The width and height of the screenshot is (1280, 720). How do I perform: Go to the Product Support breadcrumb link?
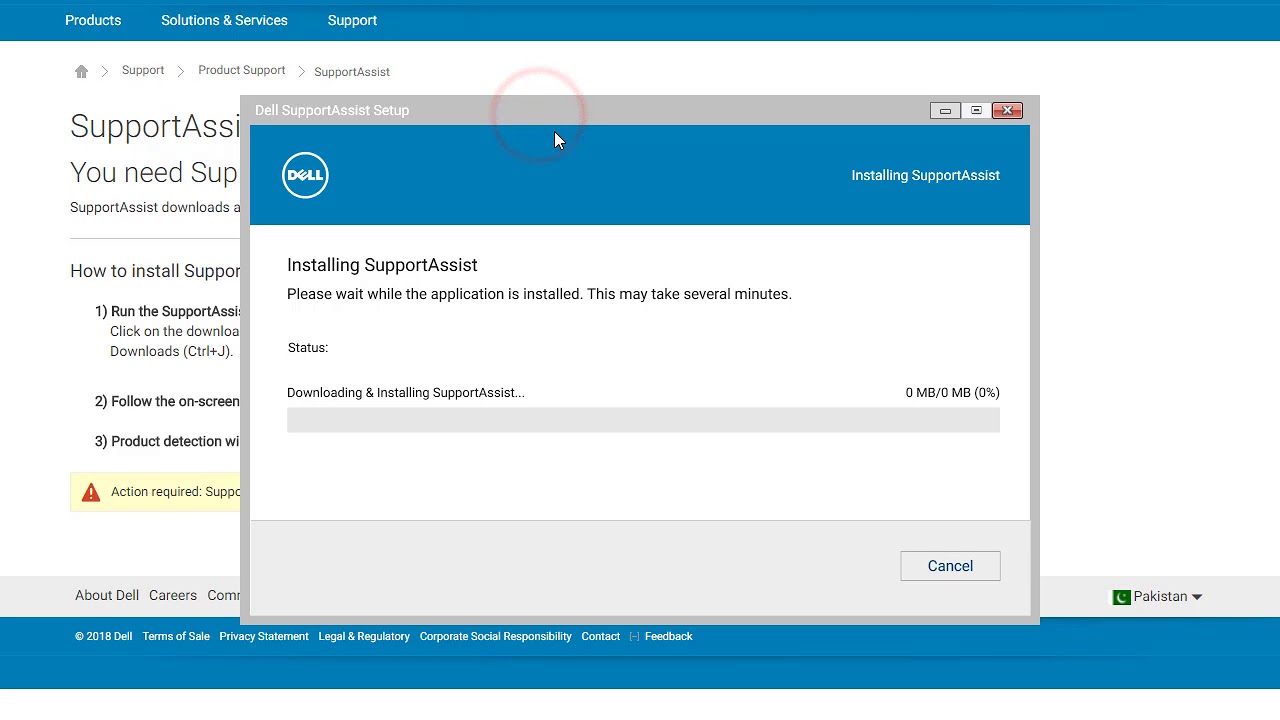coord(241,70)
